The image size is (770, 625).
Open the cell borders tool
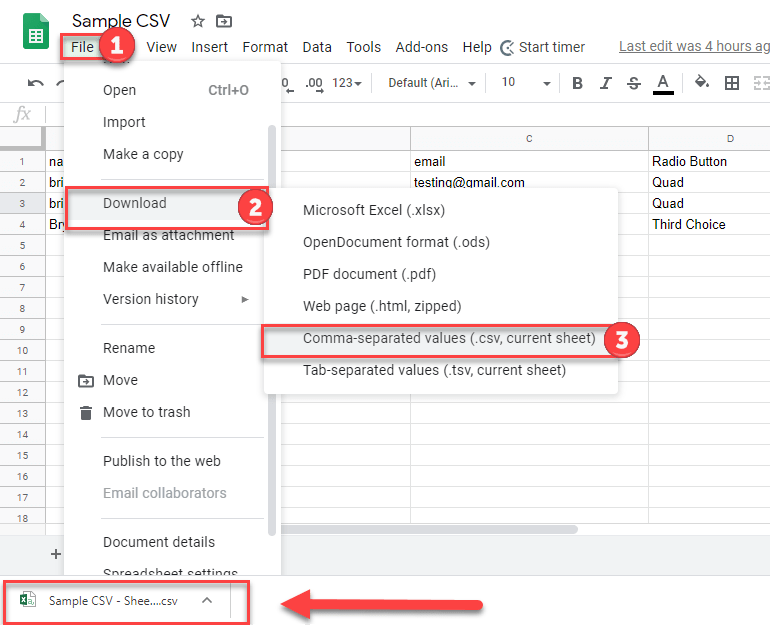(732, 83)
